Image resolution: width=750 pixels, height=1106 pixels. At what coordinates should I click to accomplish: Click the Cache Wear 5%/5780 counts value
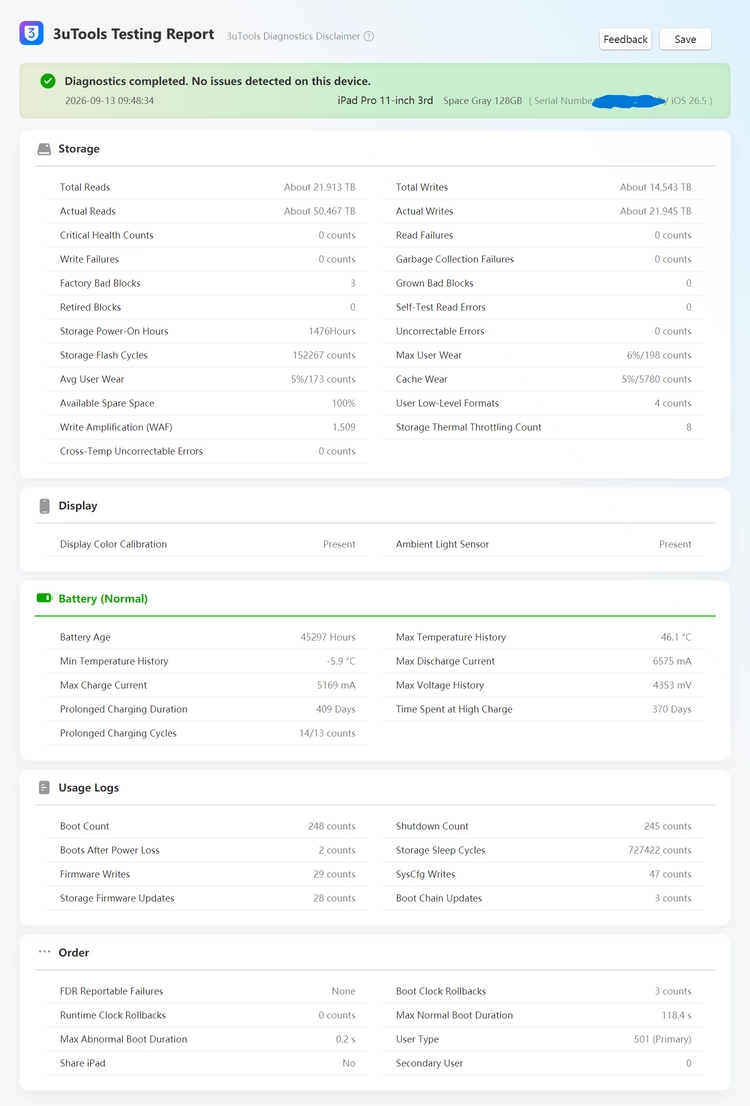pos(656,379)
